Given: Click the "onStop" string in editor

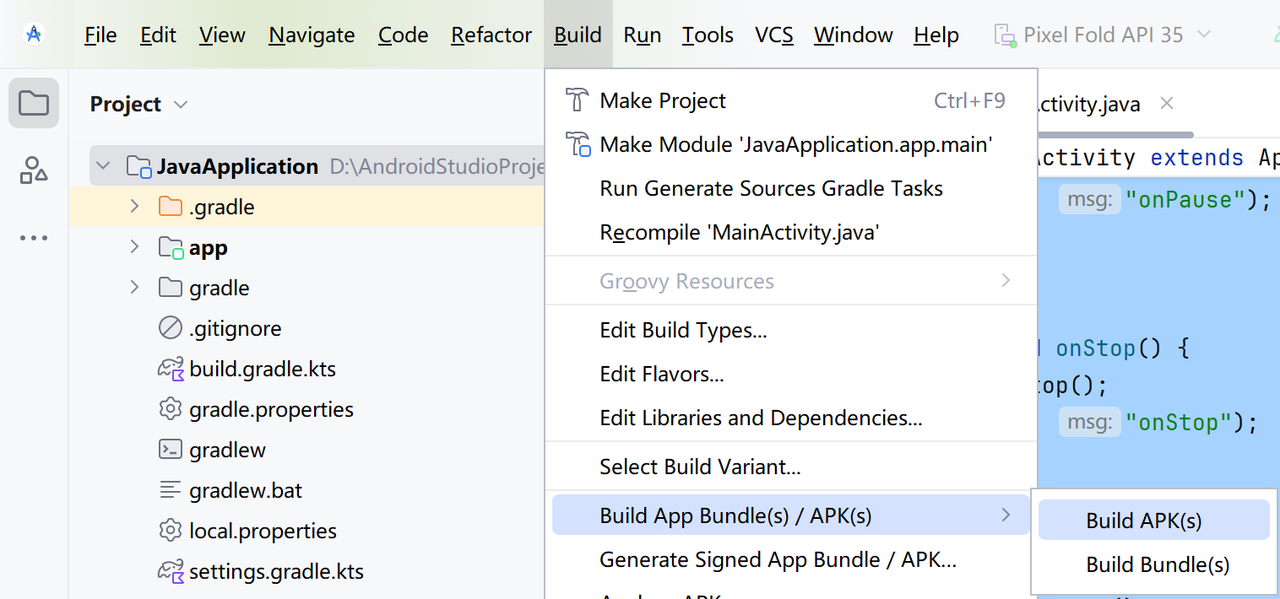Looking at the screenshot, I should 1178,422.
